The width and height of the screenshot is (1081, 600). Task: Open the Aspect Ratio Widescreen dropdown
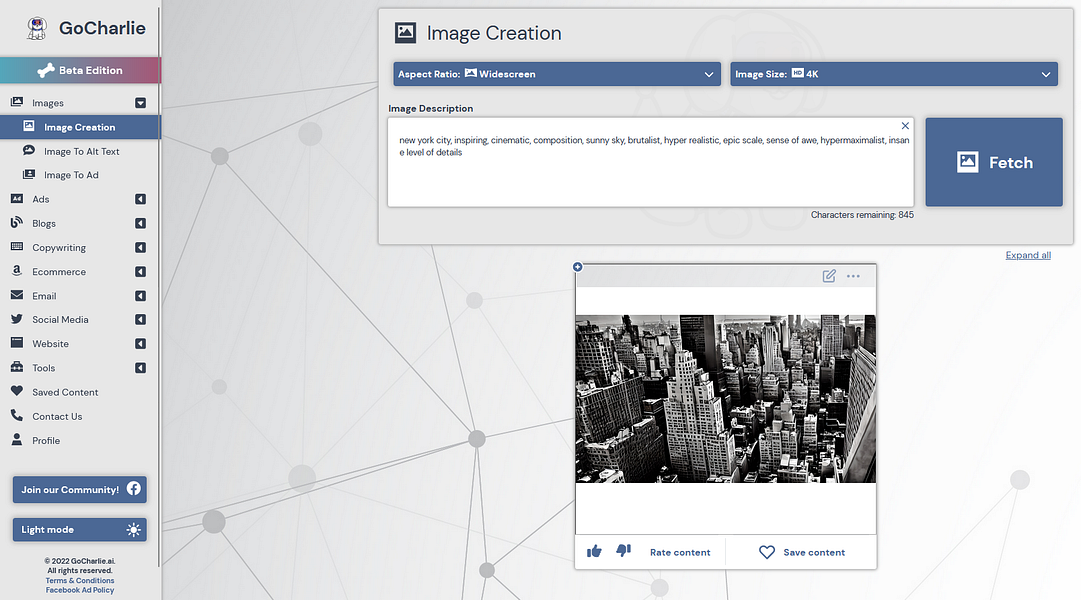pos(557,74)
